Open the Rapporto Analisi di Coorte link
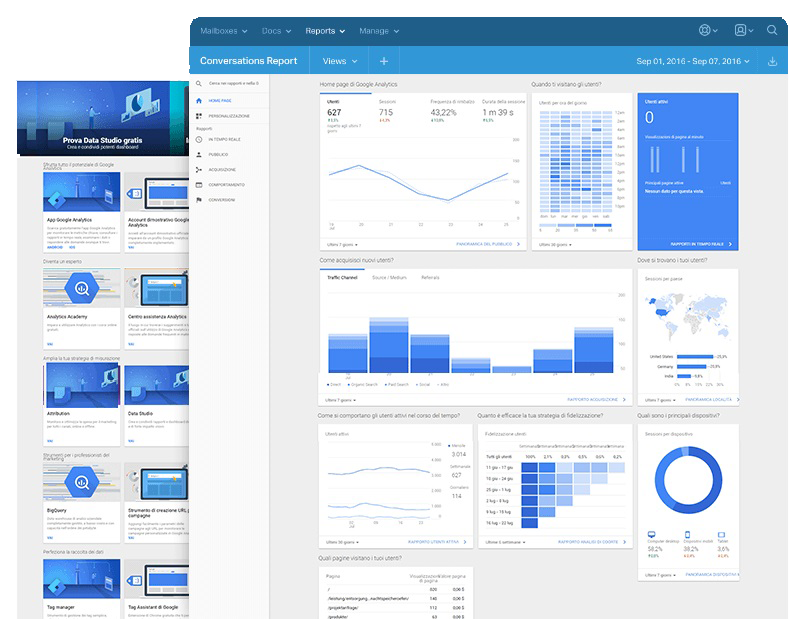This screenshot has height=619, width=805. tap(592, 542)
